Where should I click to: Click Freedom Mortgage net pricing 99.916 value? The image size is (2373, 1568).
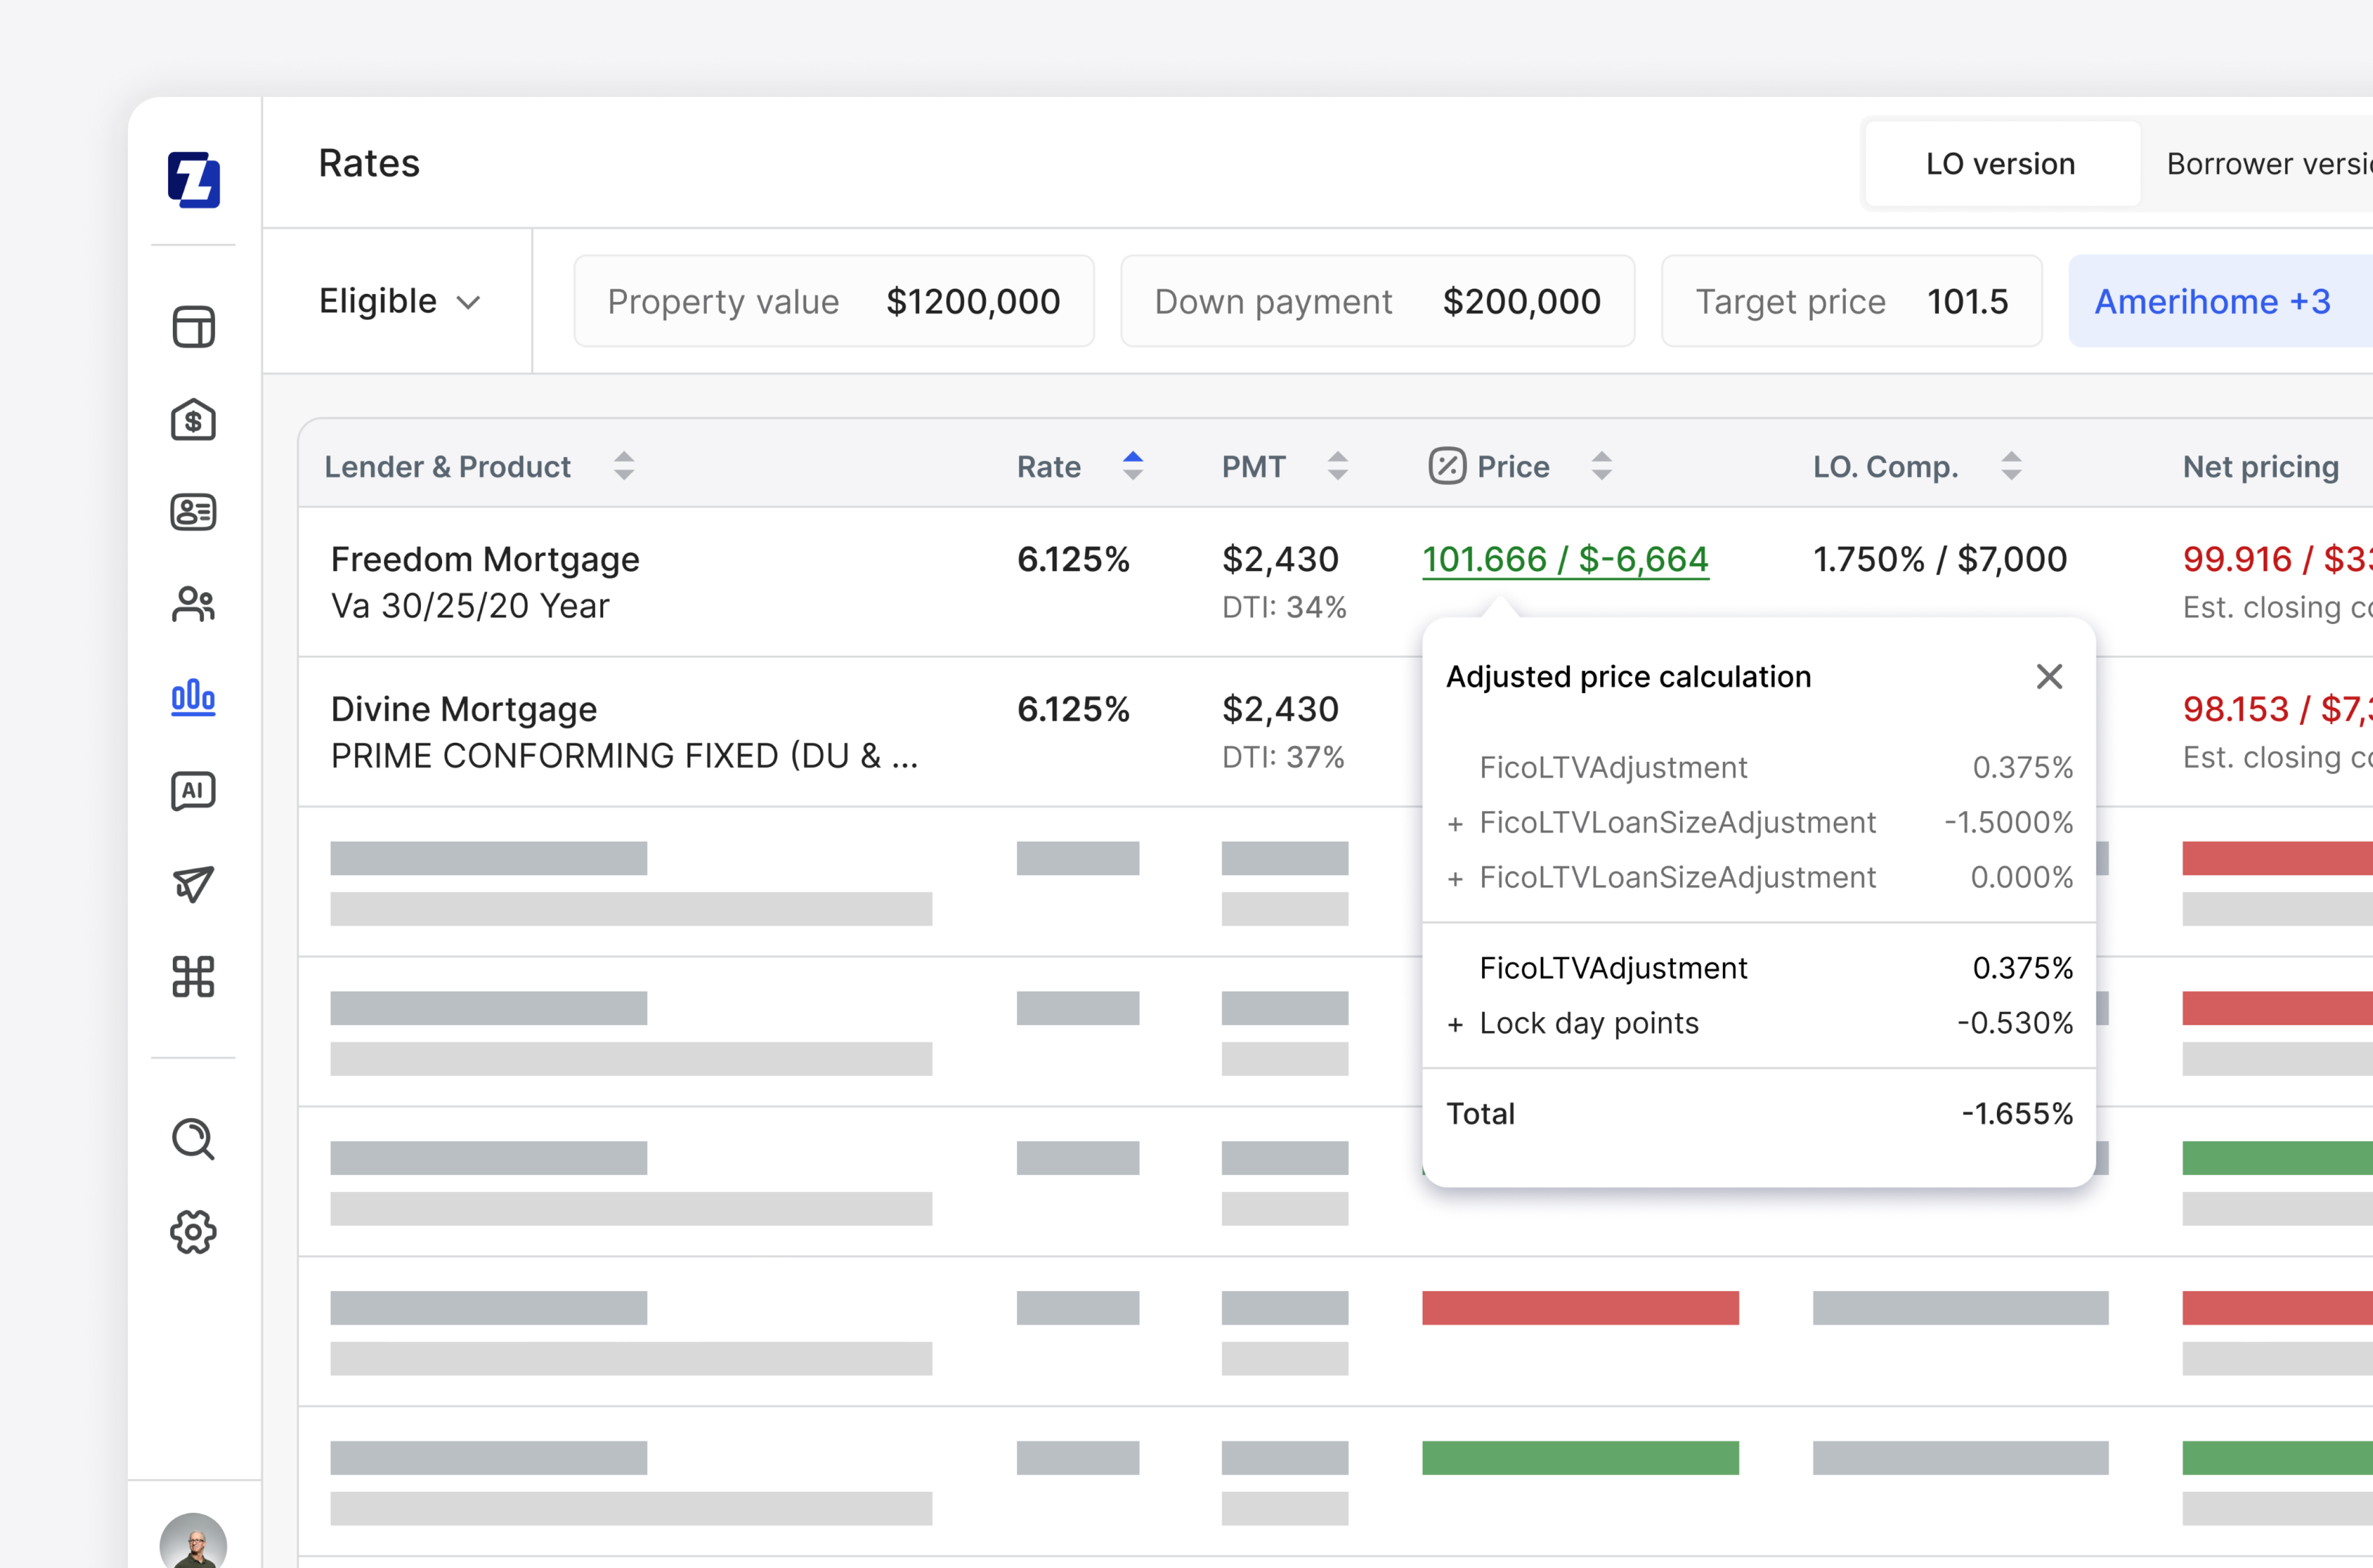coord(2278,559)
